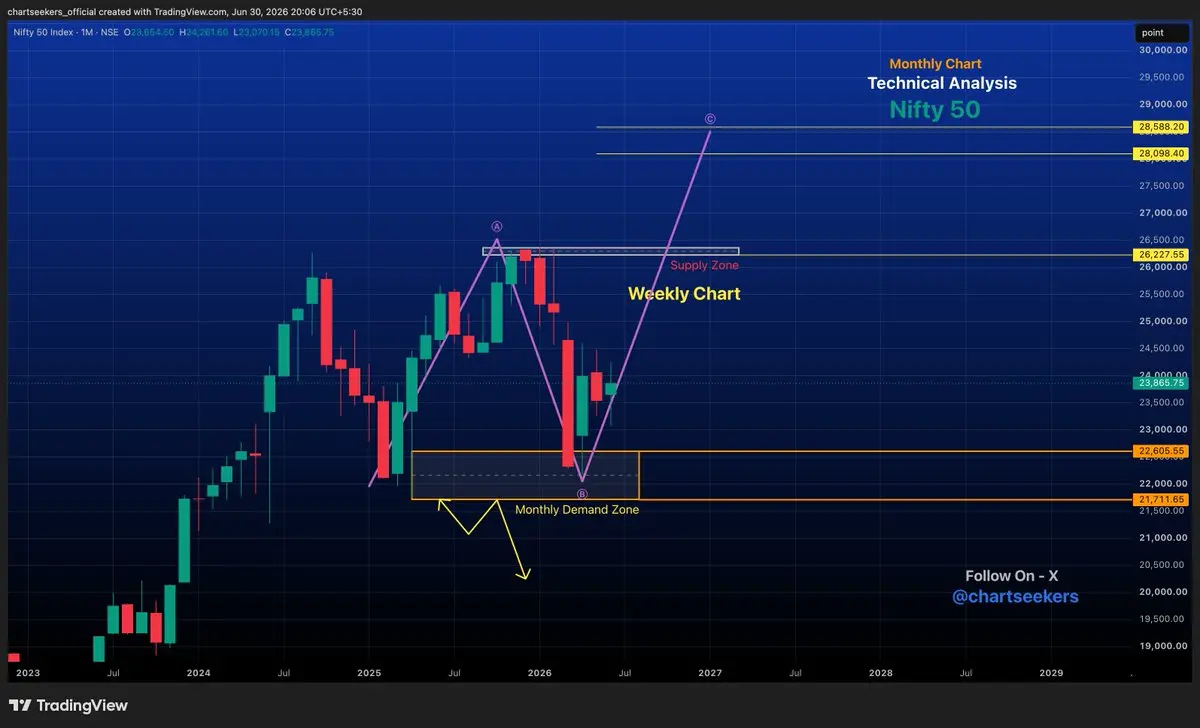Click the 23,000.00 price axis tick

click(1161, 429)
